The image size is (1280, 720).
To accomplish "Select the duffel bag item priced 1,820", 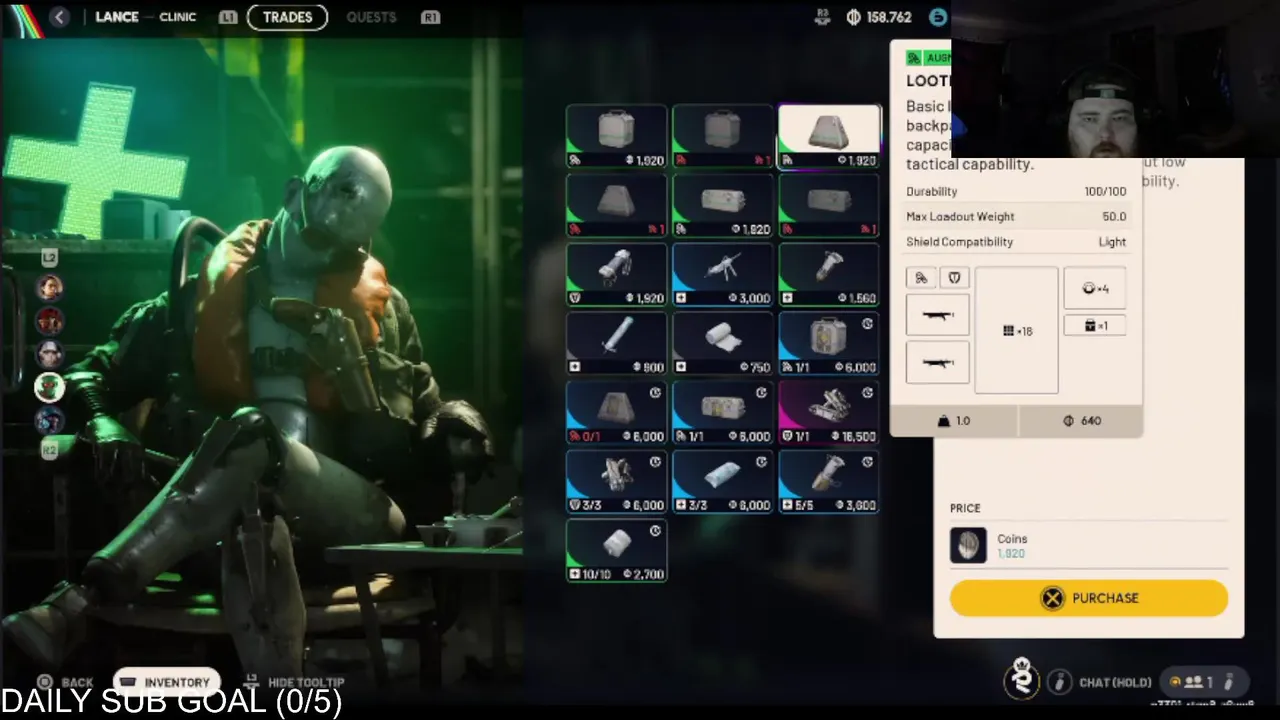I will [723, 206].
